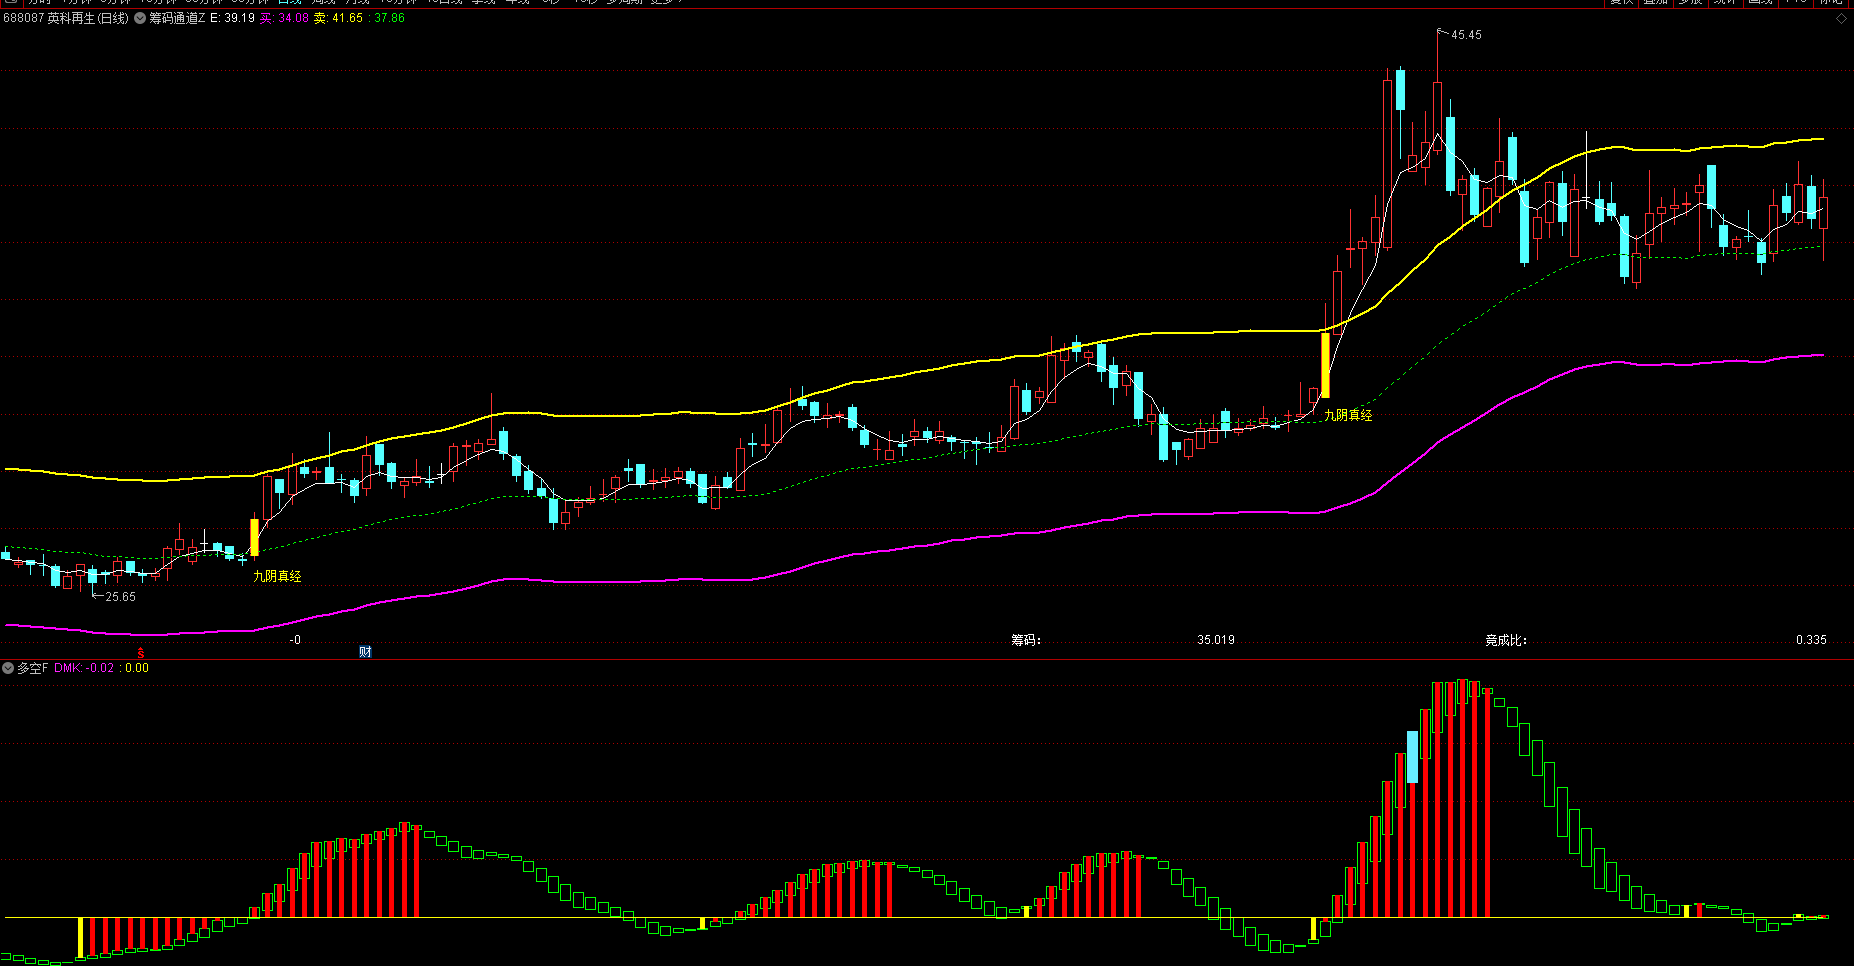Viewport: 1854px width, 966px height.
Task: Click the first 九阴真经 text label
Action: 277,576
